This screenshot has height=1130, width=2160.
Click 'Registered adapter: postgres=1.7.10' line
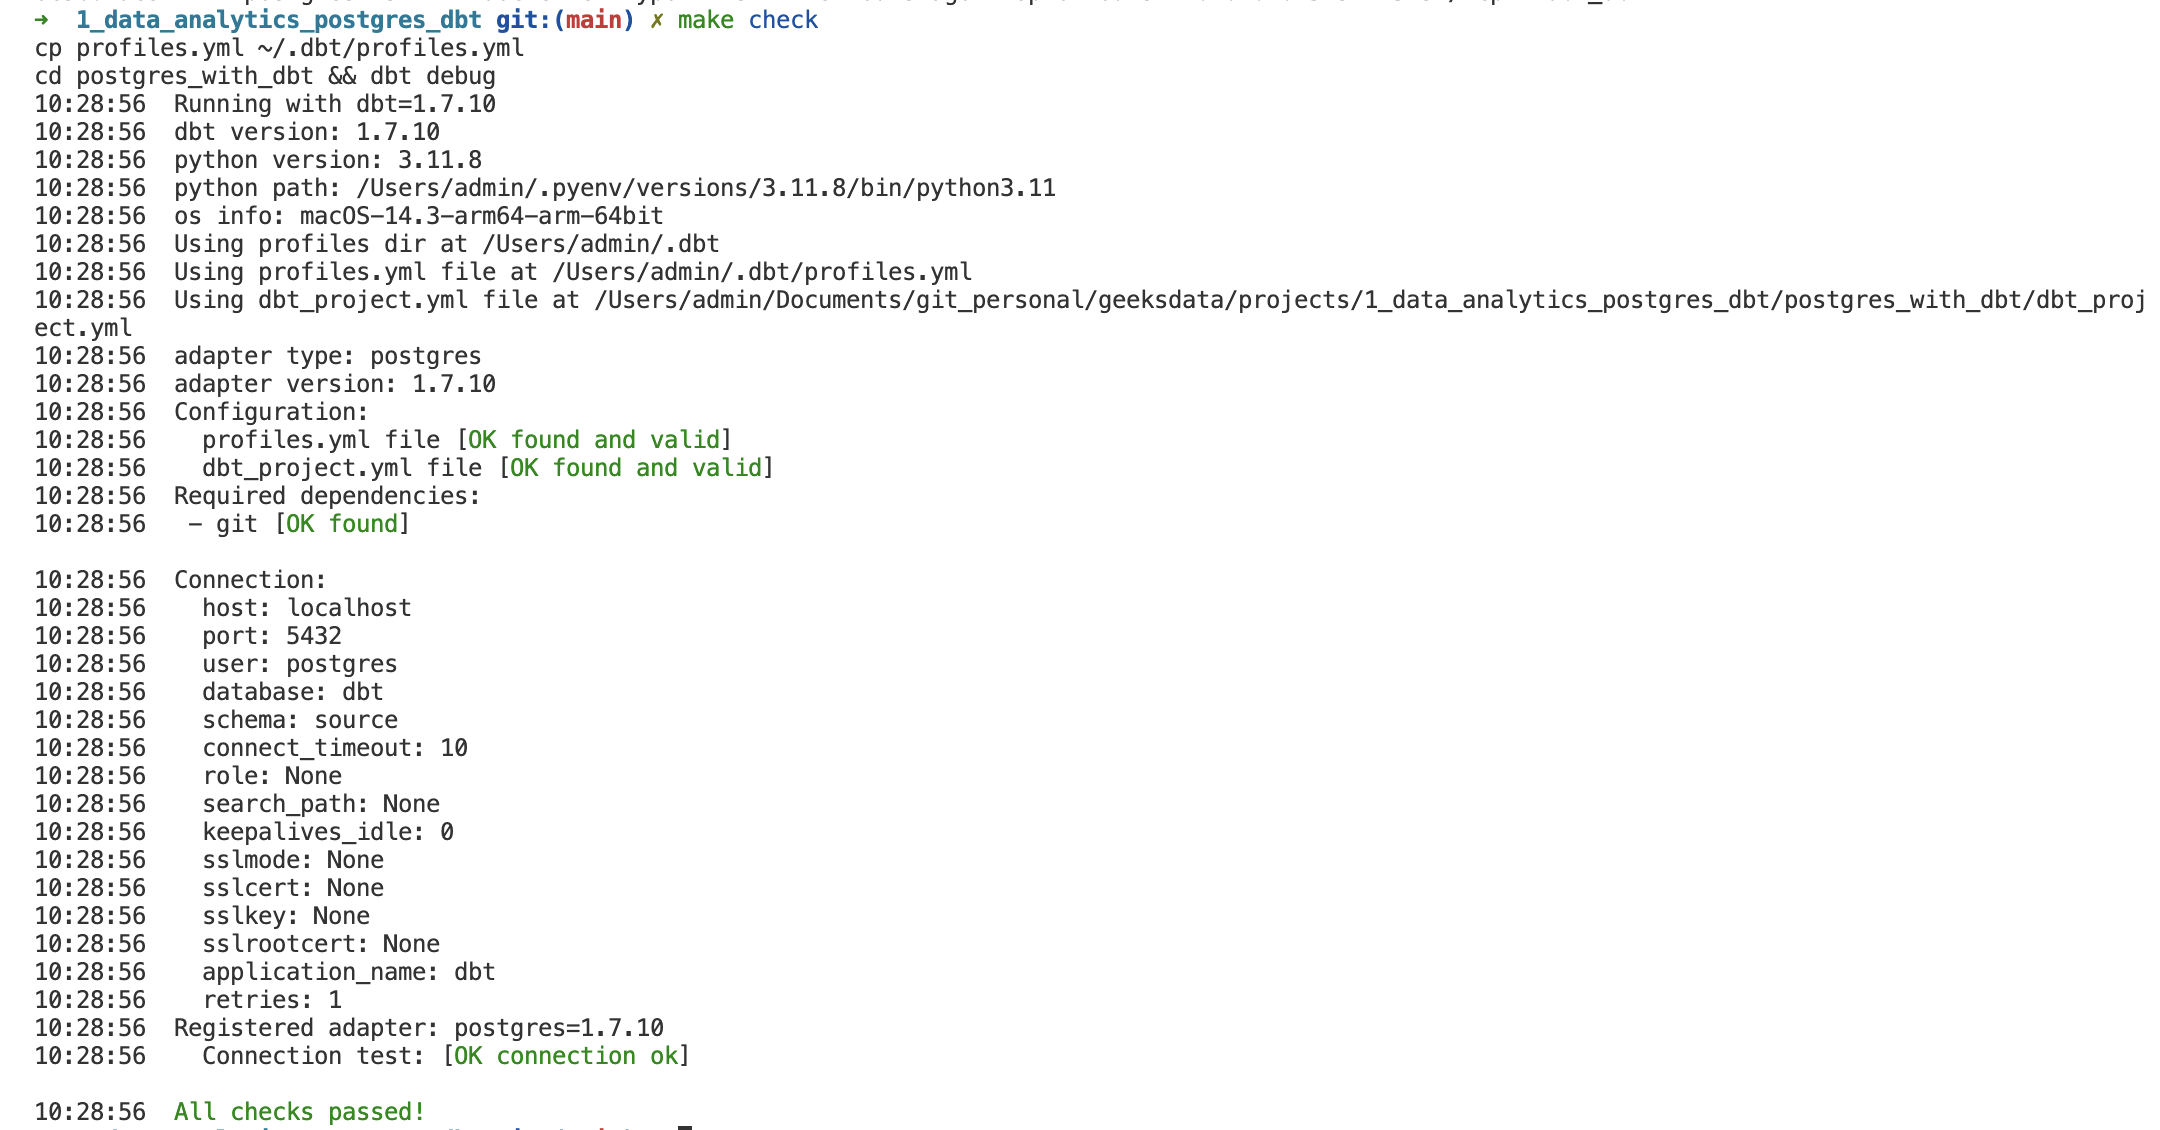point(419,1028)
